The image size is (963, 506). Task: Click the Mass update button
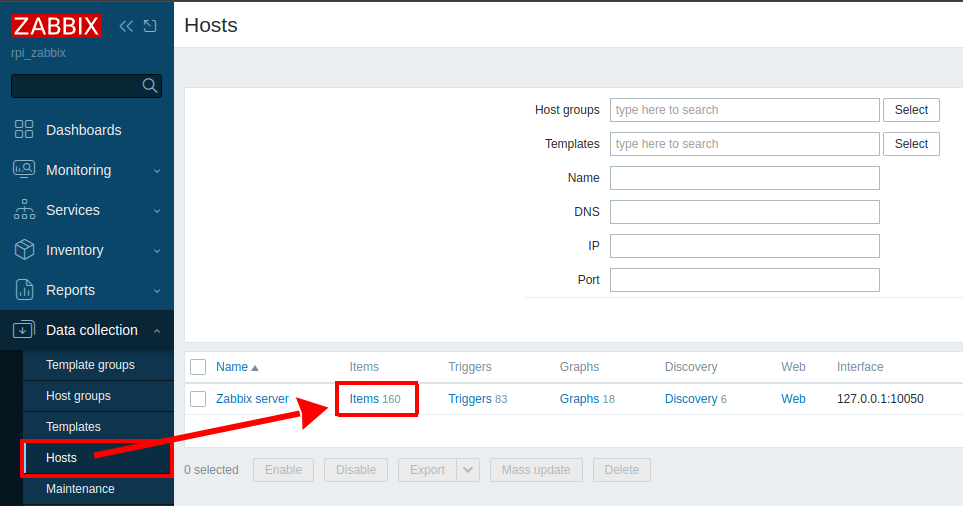point(536,470)
